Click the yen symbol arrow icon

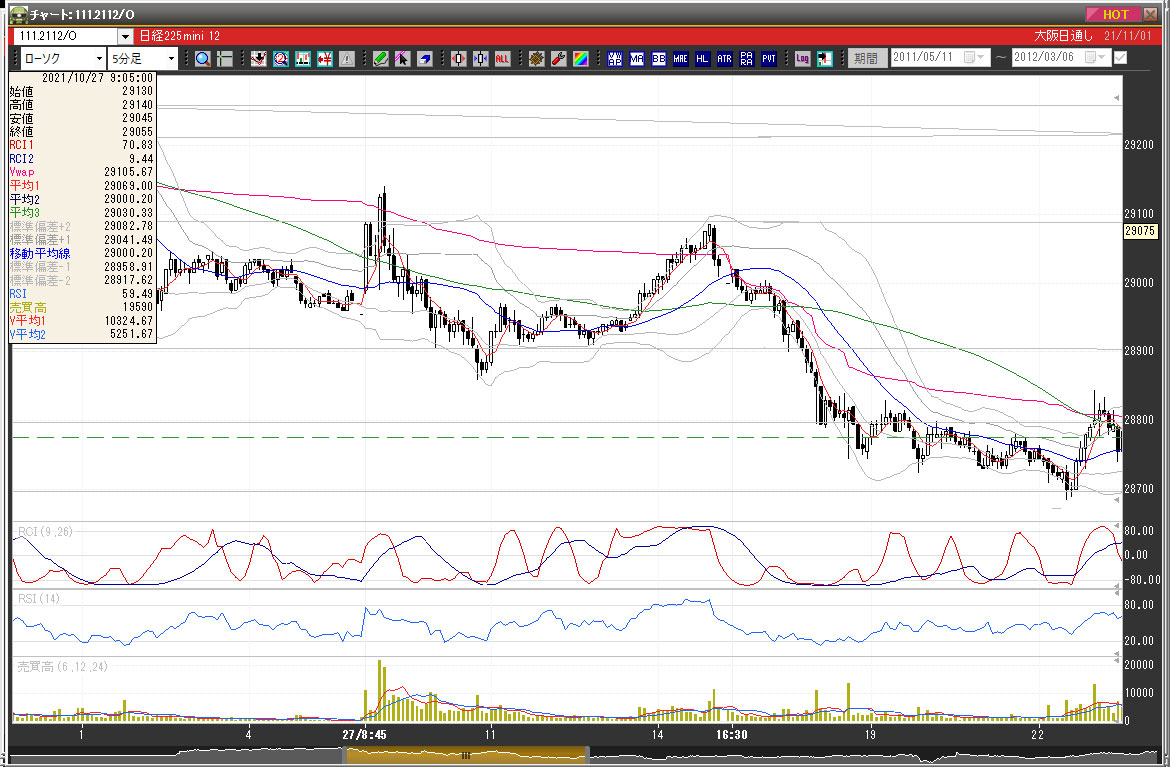coord(325,58)
